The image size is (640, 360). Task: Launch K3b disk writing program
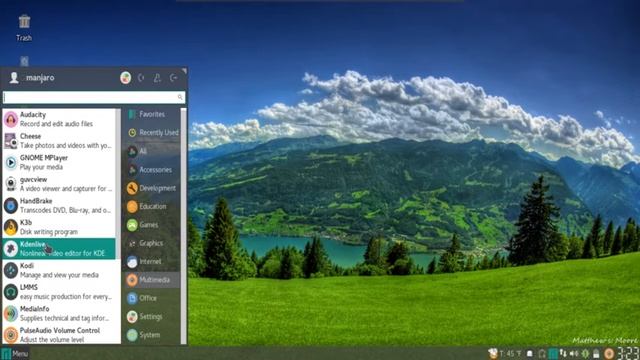tap(59, 227)
